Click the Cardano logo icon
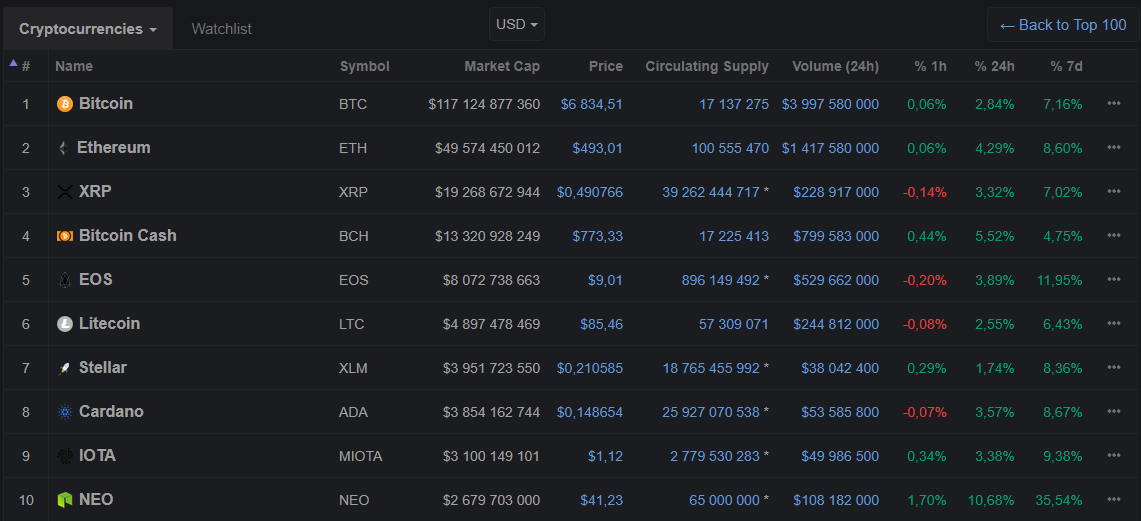The width and height of the screenshot is (1141, 521). (65, 412)
